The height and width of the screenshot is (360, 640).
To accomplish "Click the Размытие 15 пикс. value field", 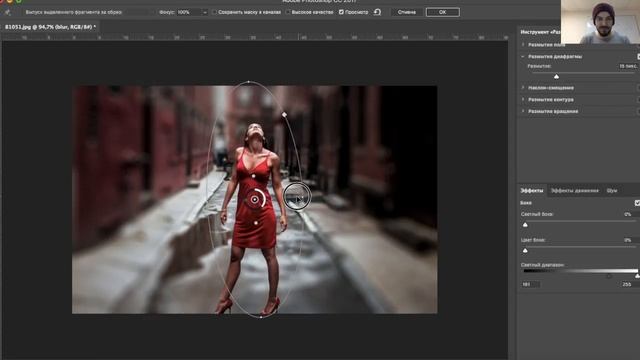I will coord(628,66).
